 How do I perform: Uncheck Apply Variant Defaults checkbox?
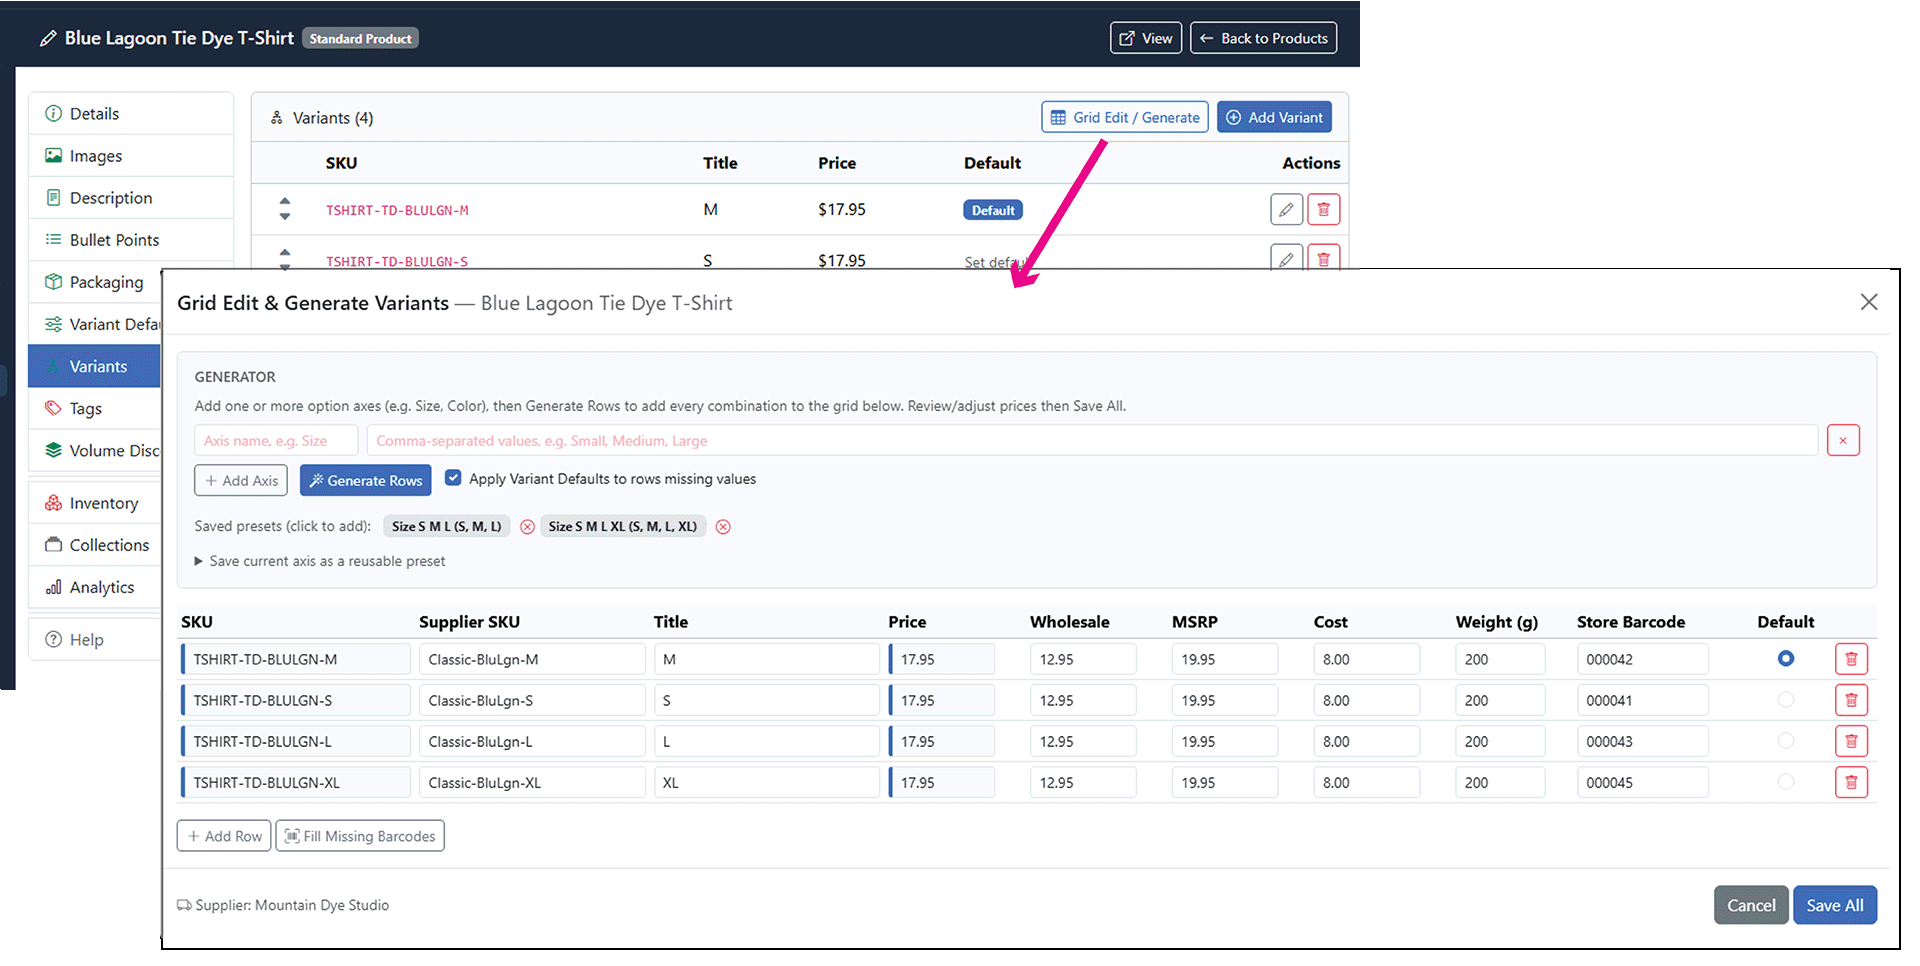coord(453,478)
